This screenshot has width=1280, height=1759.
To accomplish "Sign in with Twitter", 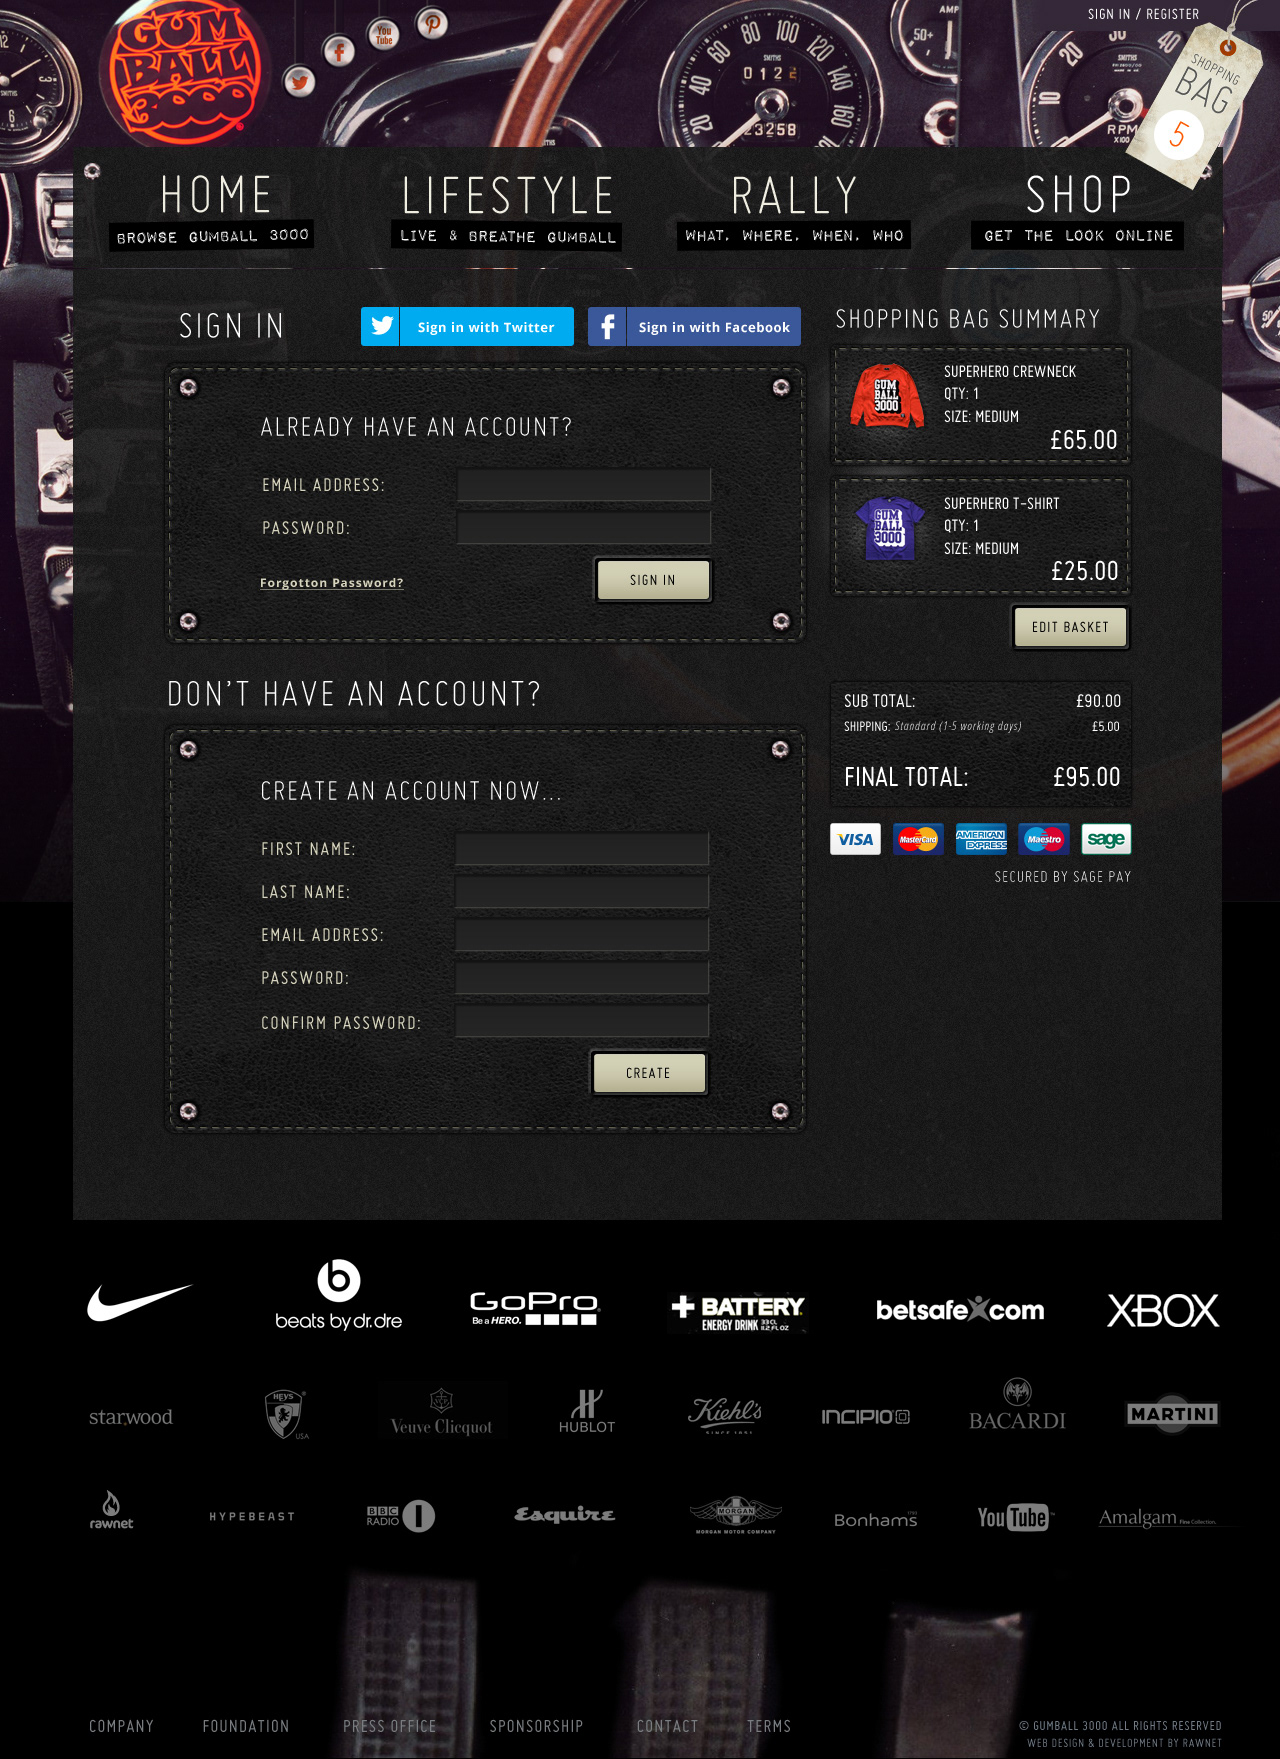I will (x=467, y=327).
